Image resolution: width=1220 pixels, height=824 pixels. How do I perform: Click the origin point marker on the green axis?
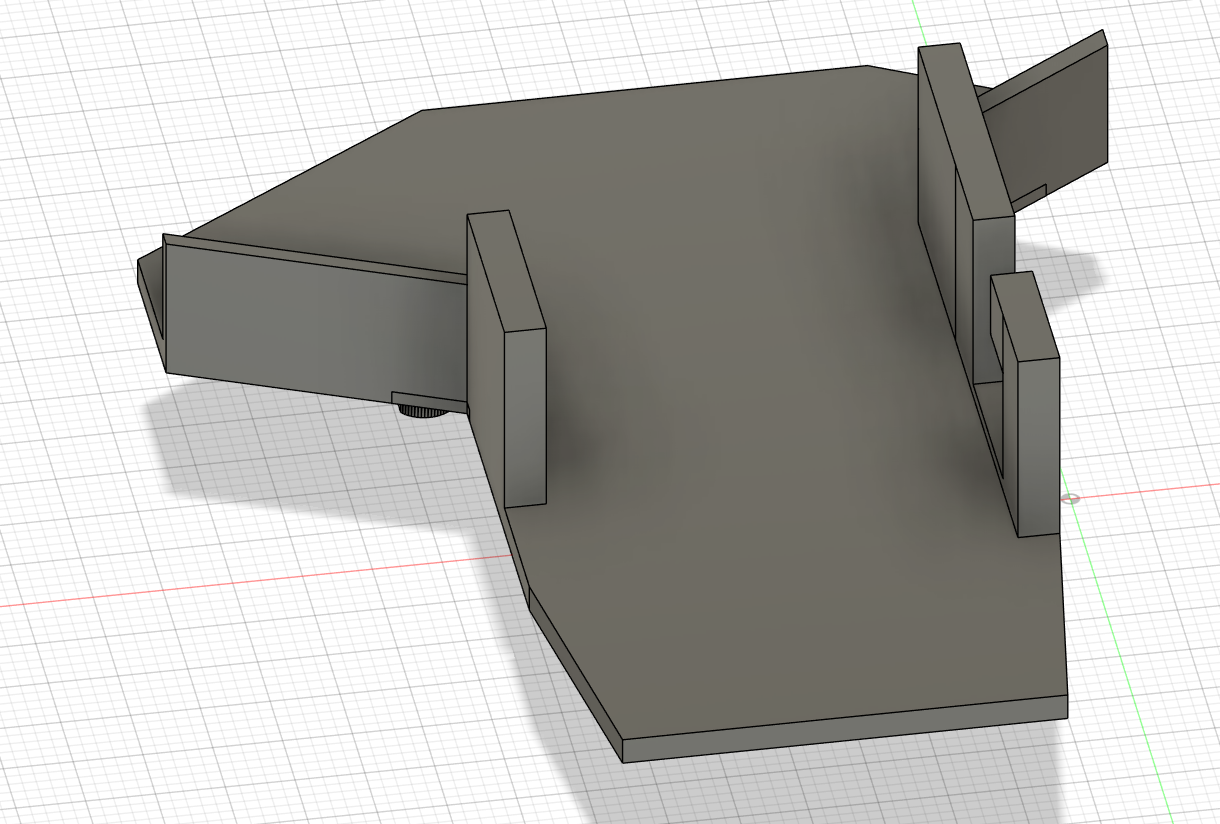[x=1070, y=497]
